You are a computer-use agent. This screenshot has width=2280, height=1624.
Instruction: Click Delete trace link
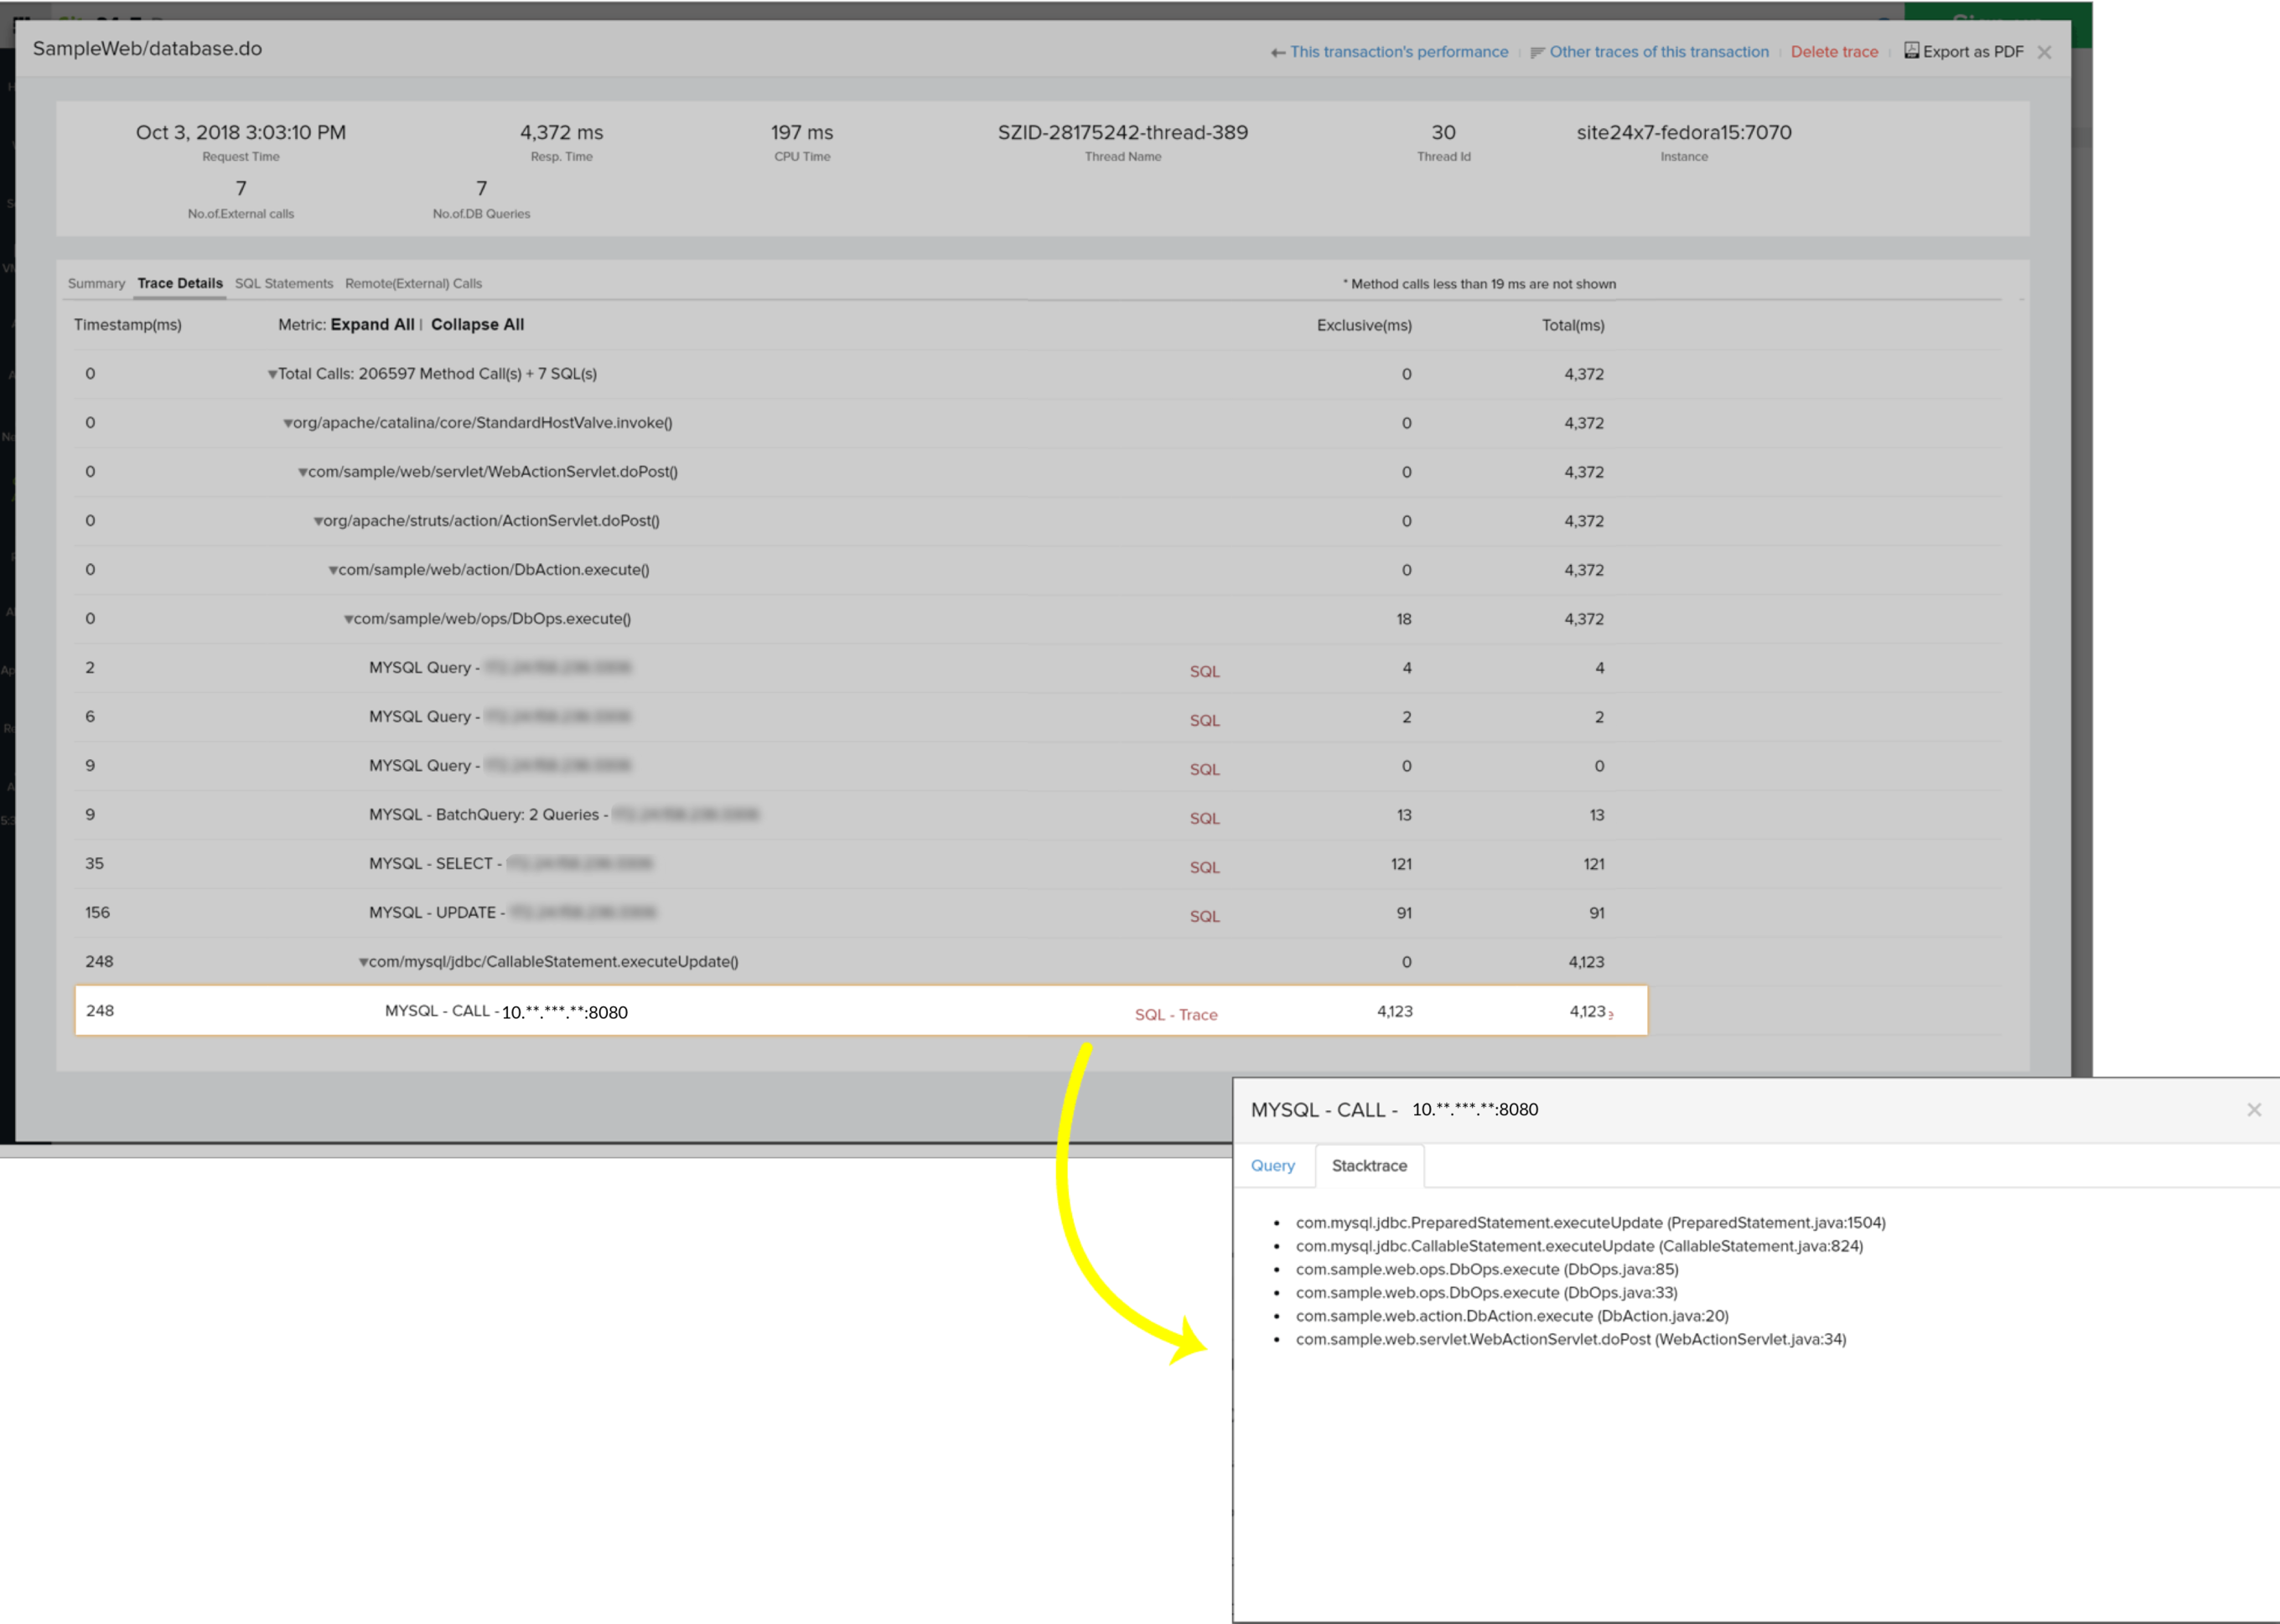tap(1834, 52)
